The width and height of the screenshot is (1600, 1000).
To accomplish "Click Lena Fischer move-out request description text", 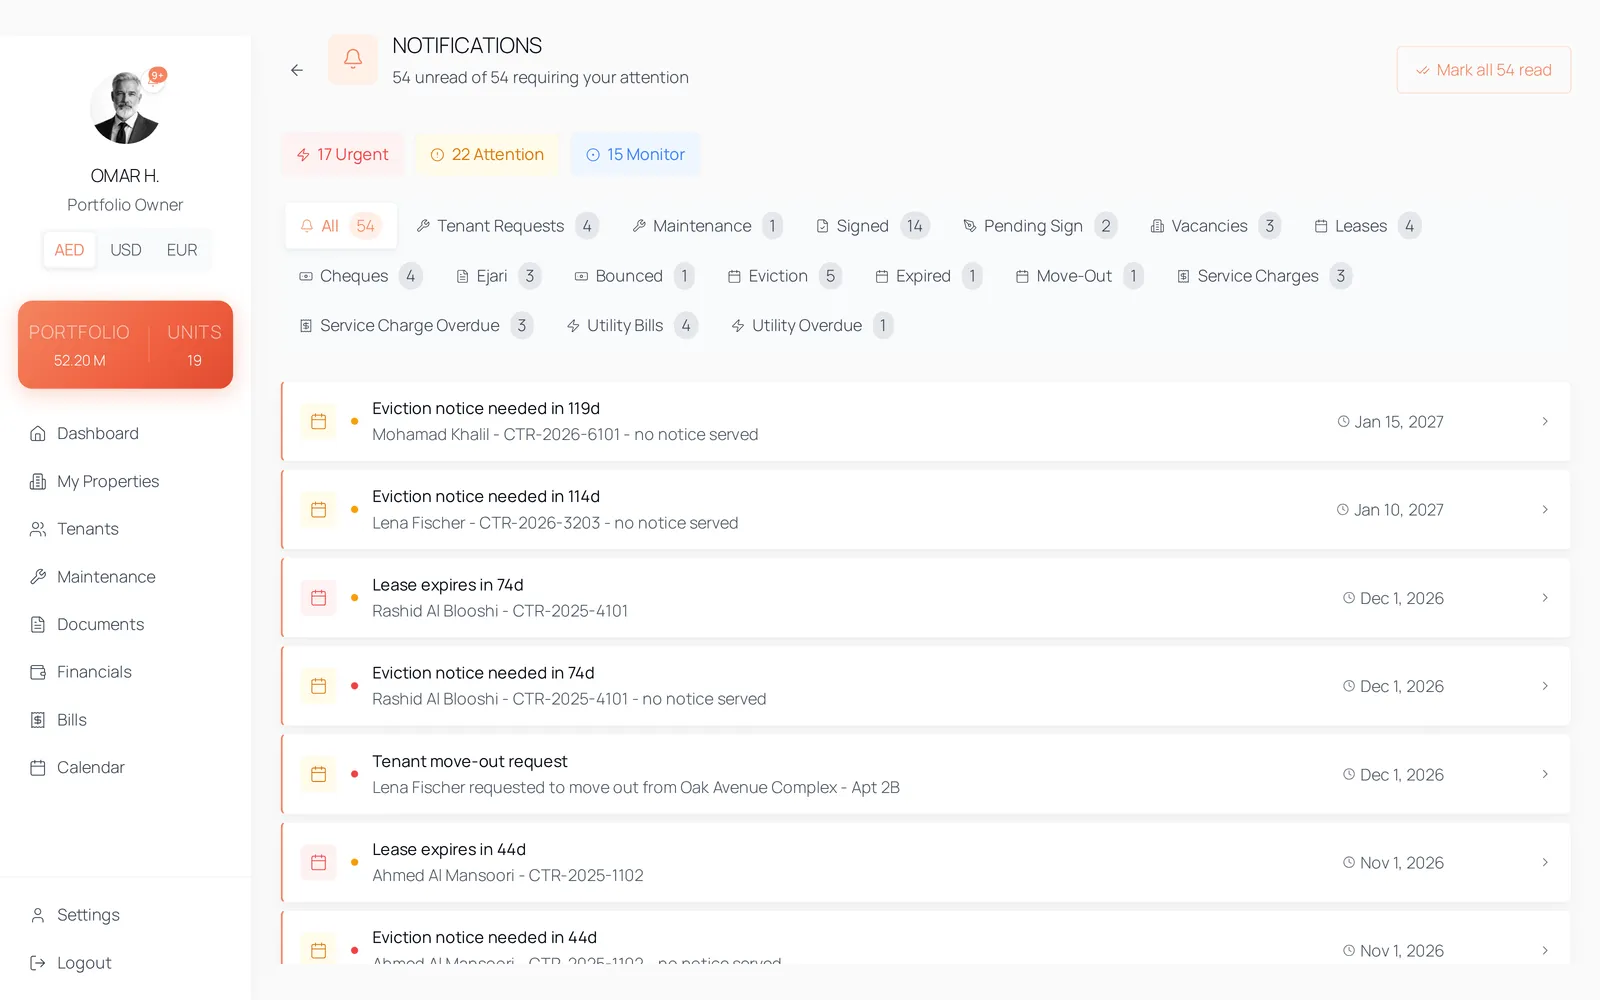I will pyautogui.click(x=636, y=788).
